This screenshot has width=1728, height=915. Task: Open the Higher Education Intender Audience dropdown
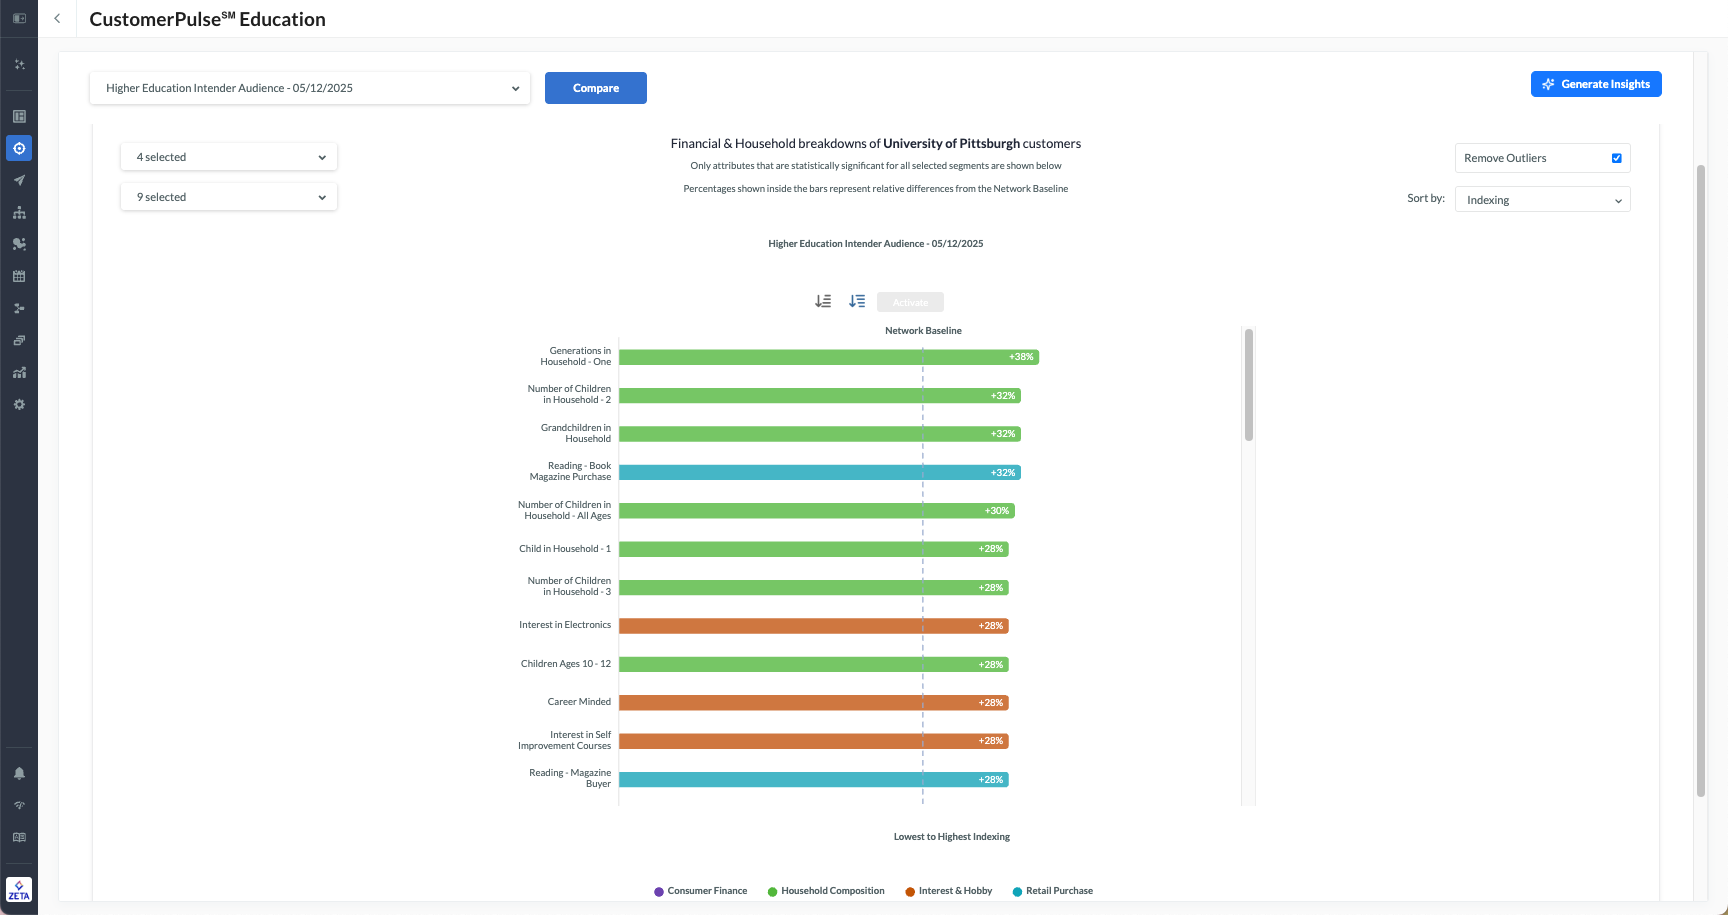(x=310, y=88)
